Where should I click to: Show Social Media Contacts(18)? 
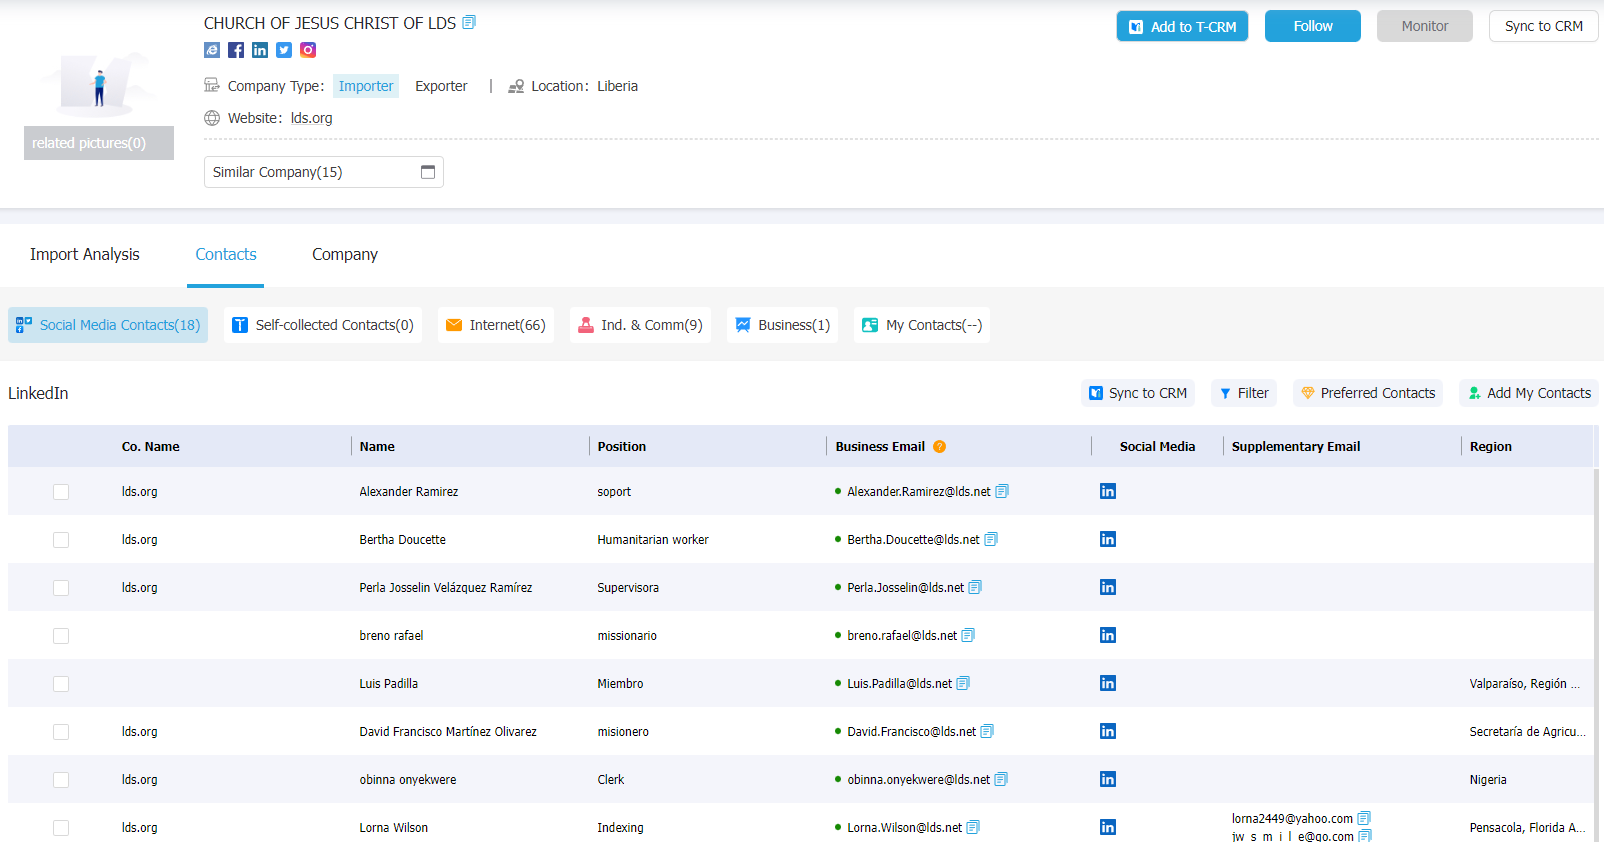[x=108, y=325]
